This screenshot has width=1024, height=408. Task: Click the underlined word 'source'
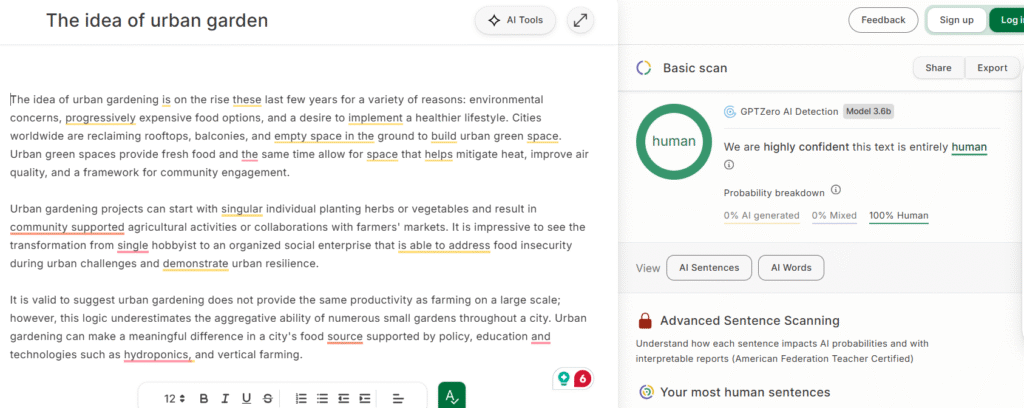click(345, 337)
